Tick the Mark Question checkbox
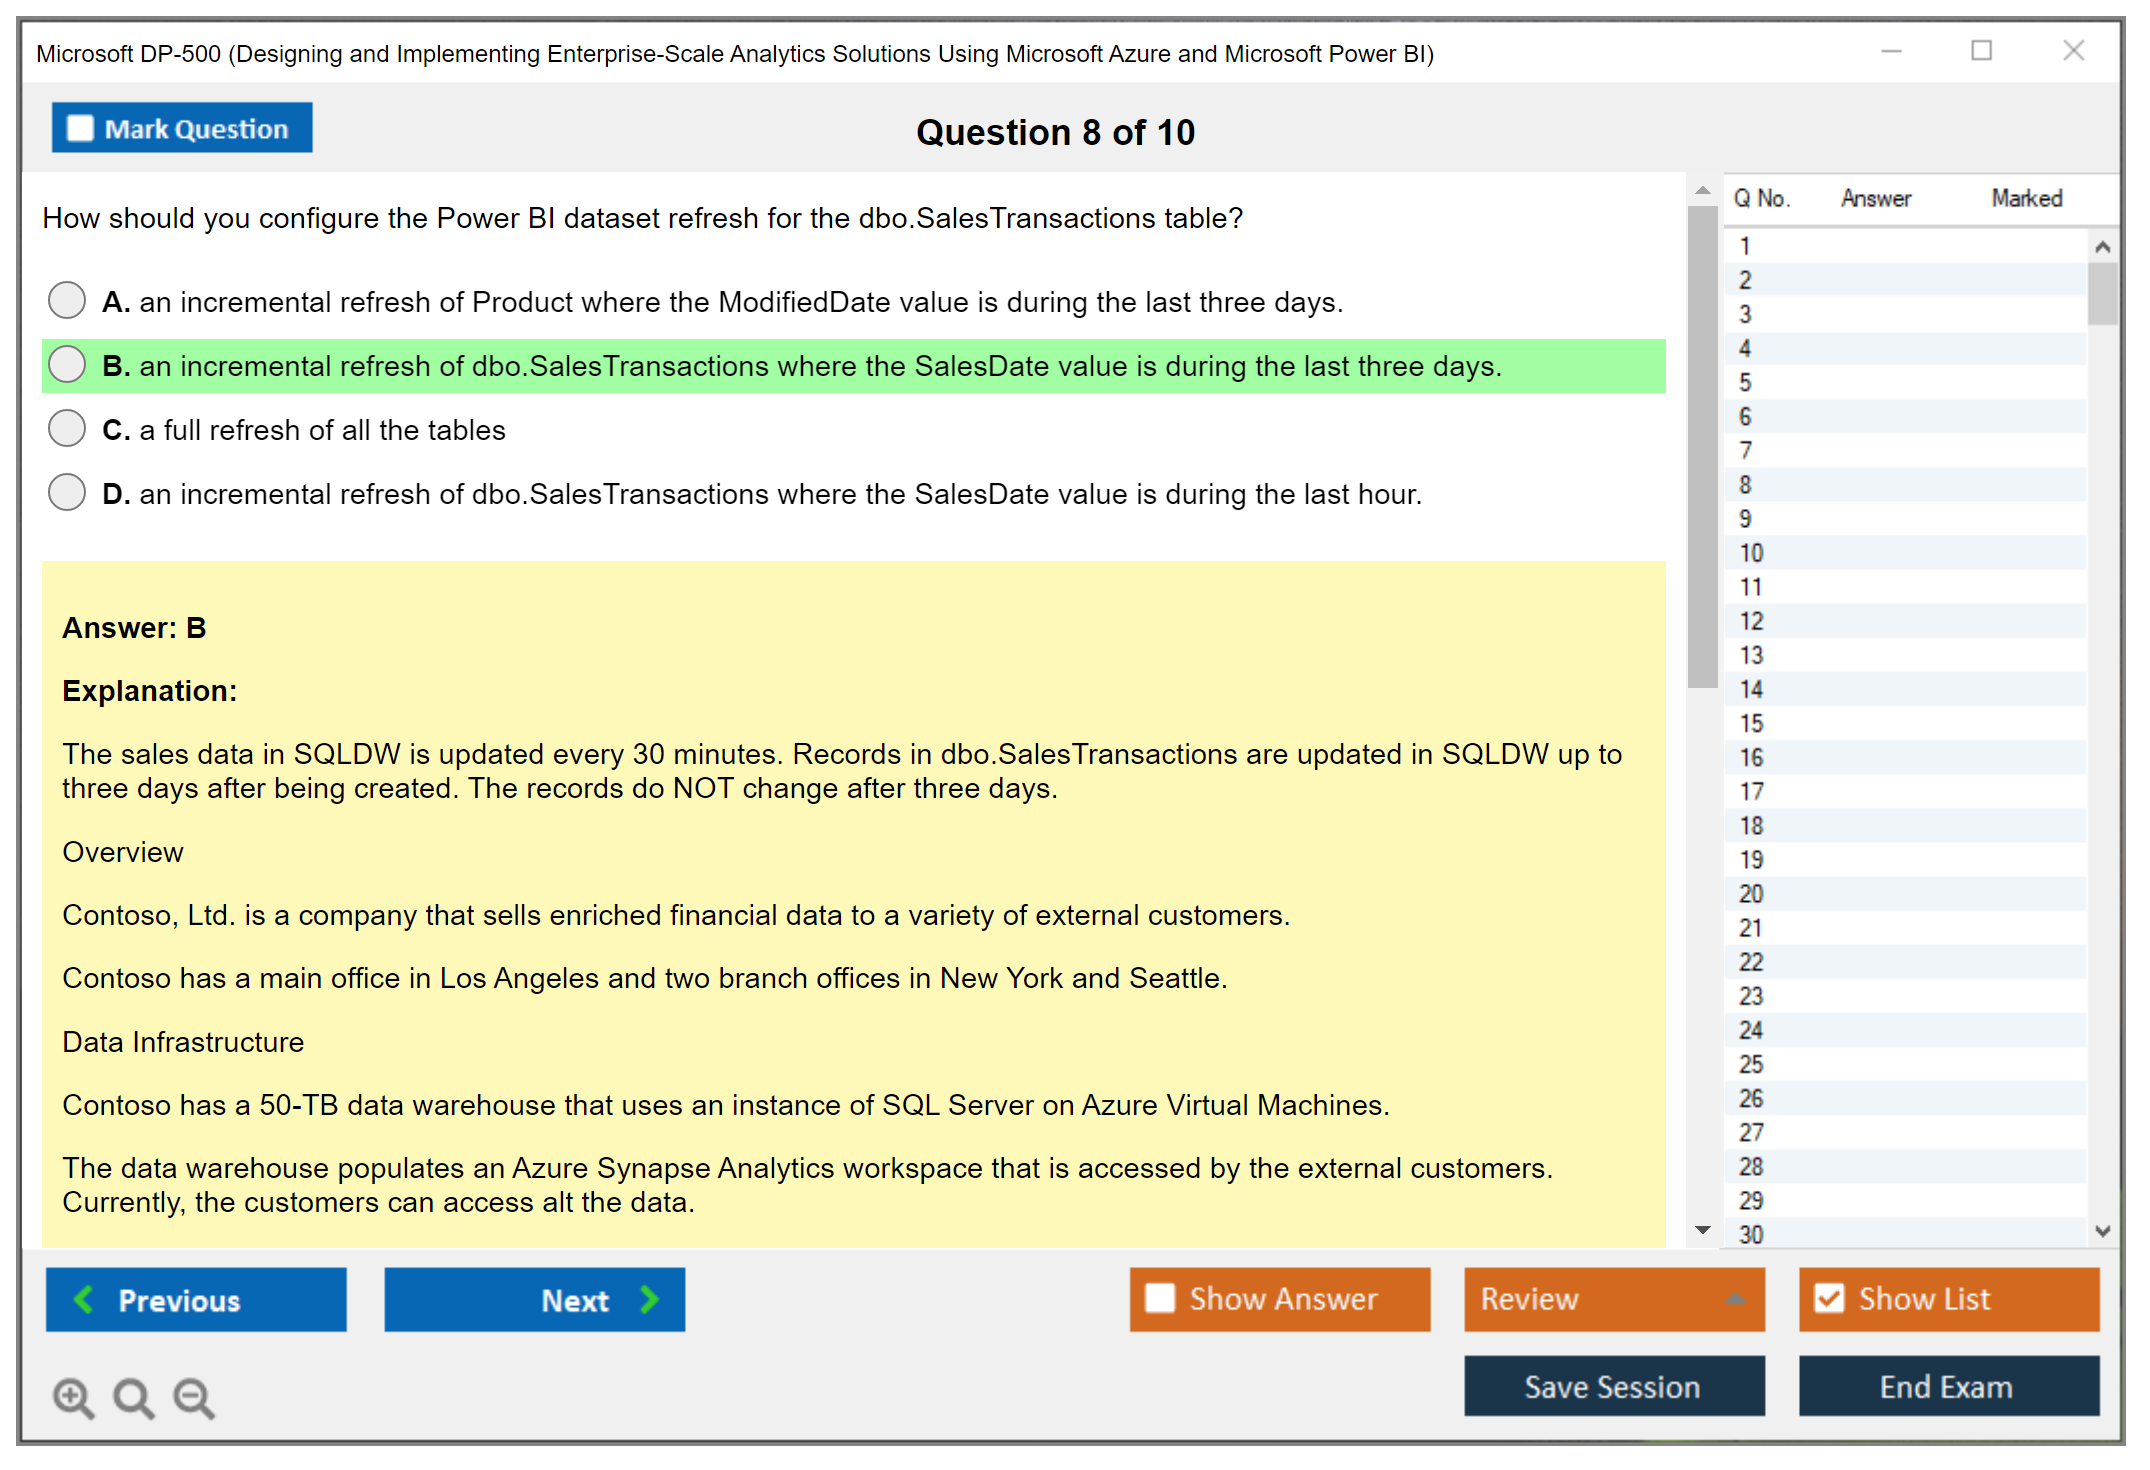This screenshot has height=1470, width=2150. point(80,128)
